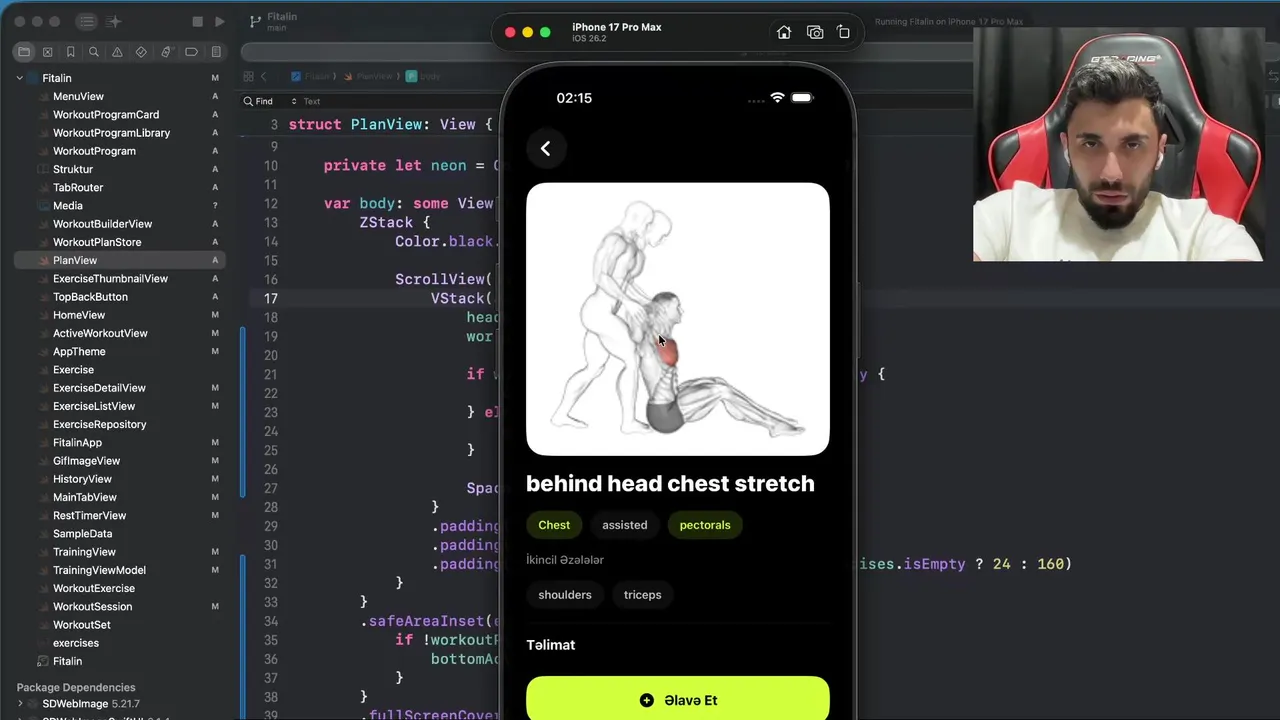Open the Find navigator magnifier icon

94,52
